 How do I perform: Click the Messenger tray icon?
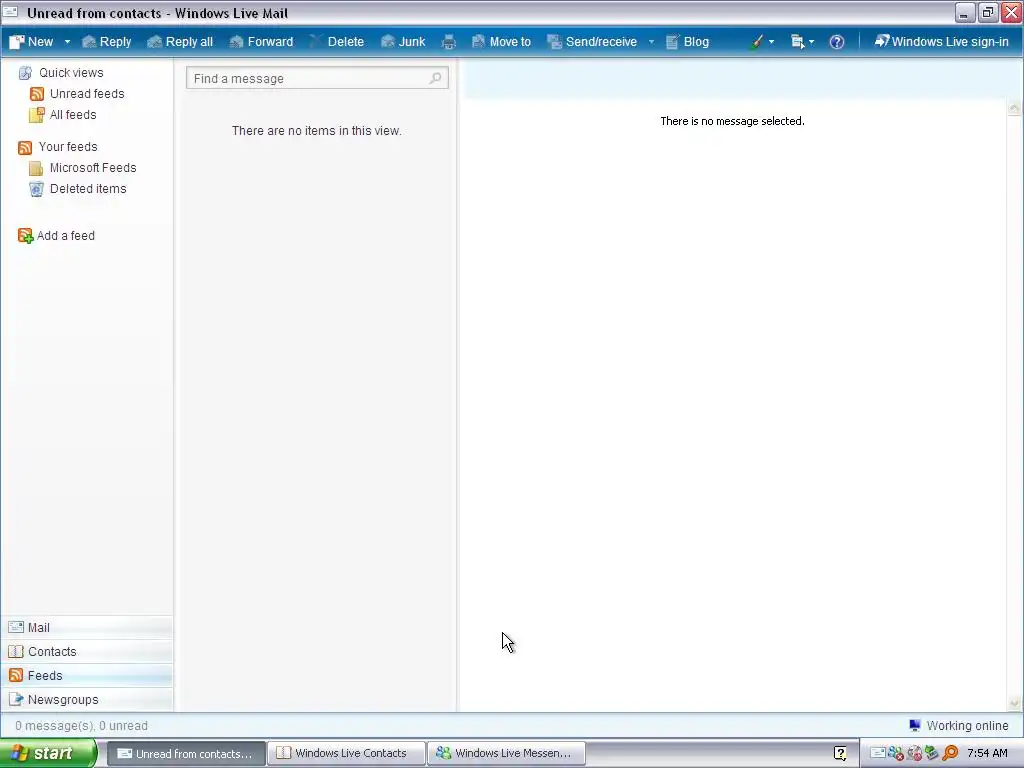click(895, 754)
